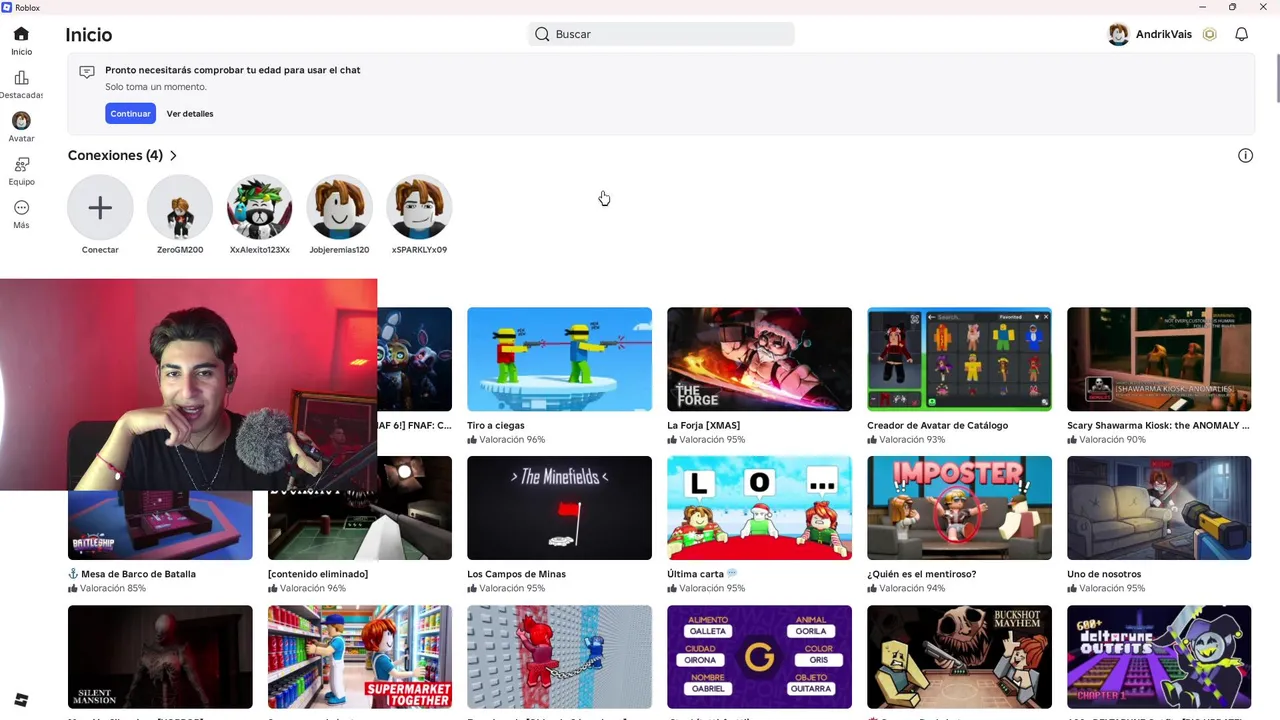
Task: Click the Roblox logo icon at sidebar bottom
Action: point(21,700)
